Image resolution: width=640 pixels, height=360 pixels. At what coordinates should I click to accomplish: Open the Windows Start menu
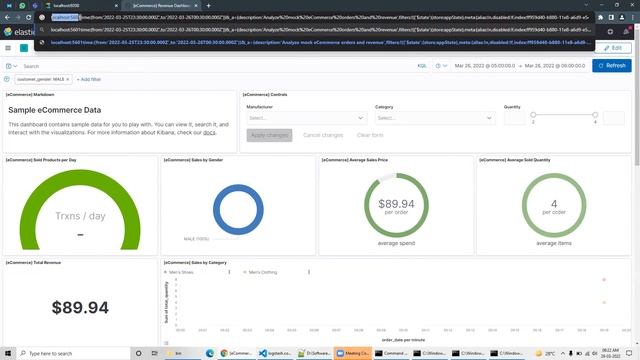(x=8, y=353)
